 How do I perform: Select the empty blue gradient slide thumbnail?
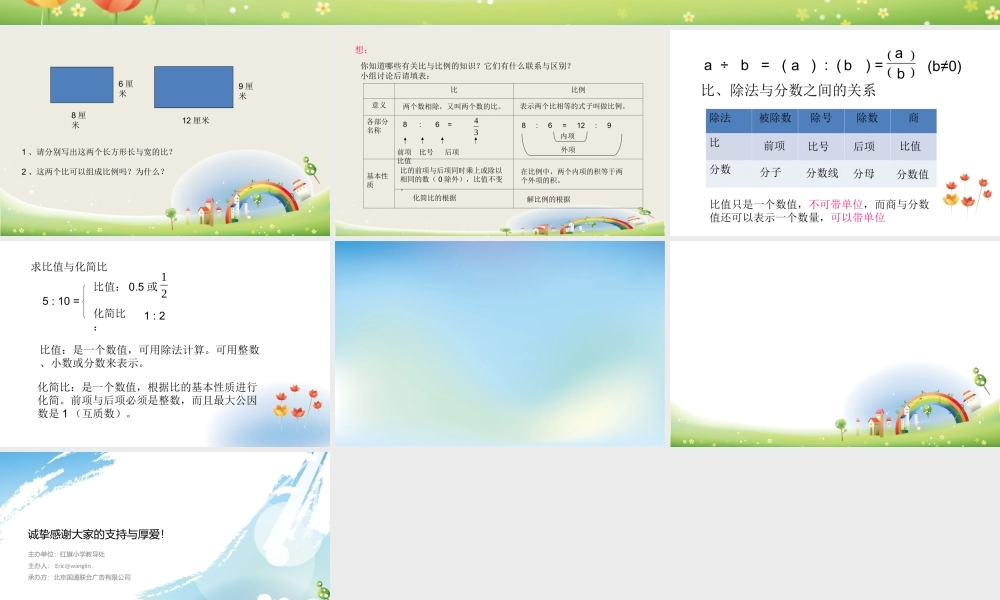(x=500, y=344)
